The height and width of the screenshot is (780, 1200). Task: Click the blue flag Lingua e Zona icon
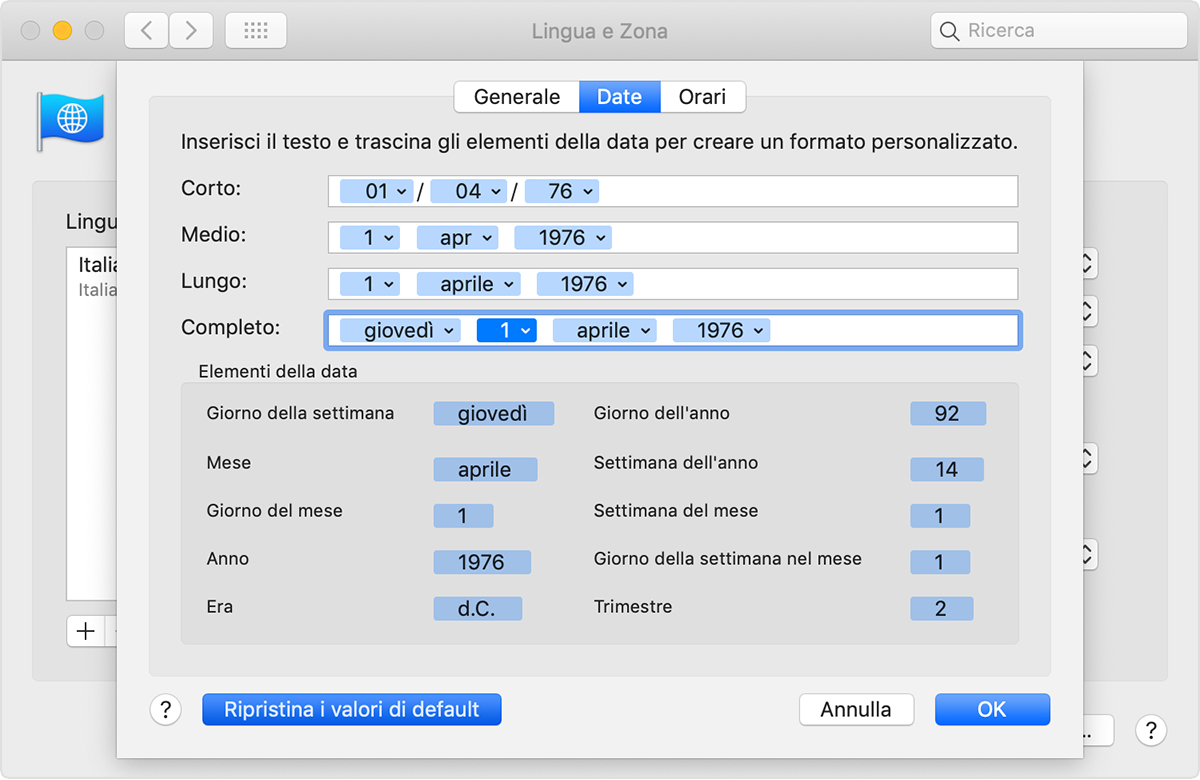70,120
